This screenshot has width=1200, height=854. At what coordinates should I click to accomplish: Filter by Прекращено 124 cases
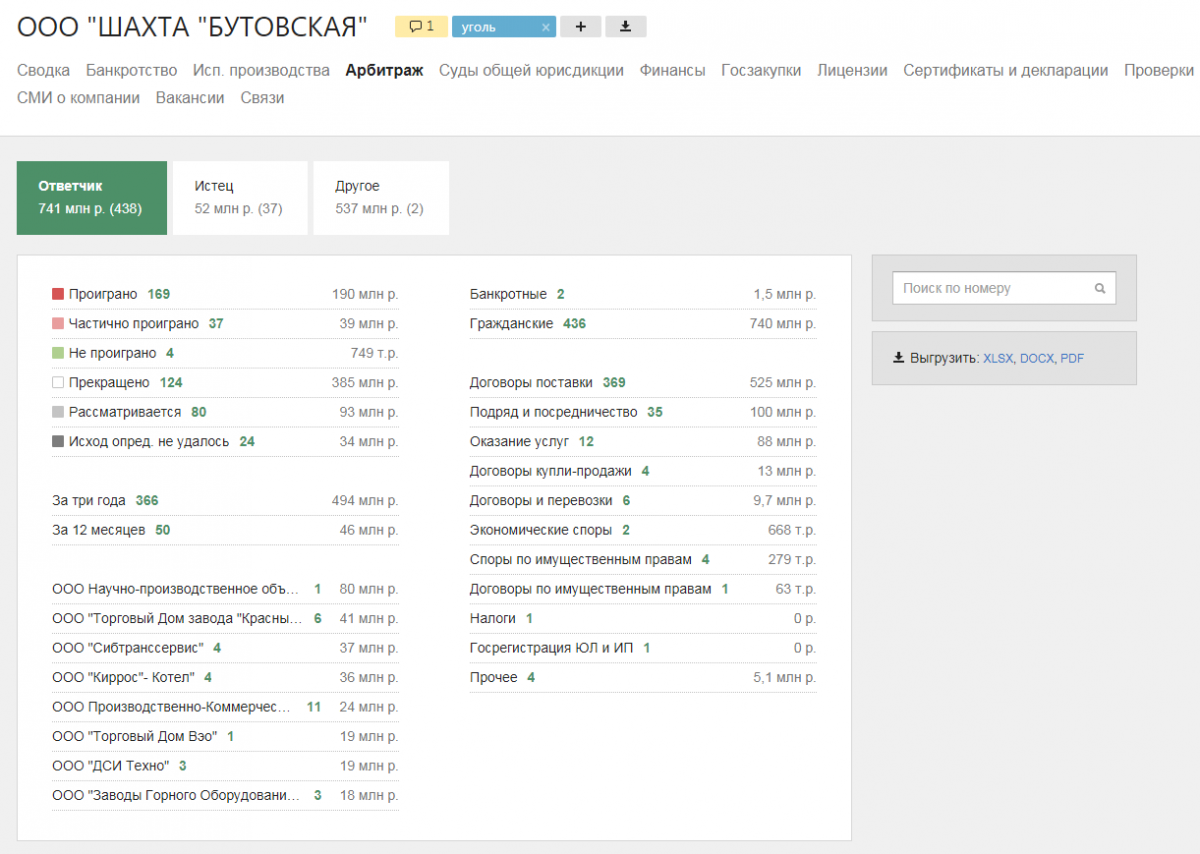pyautogui.click(x=225, y=382)
